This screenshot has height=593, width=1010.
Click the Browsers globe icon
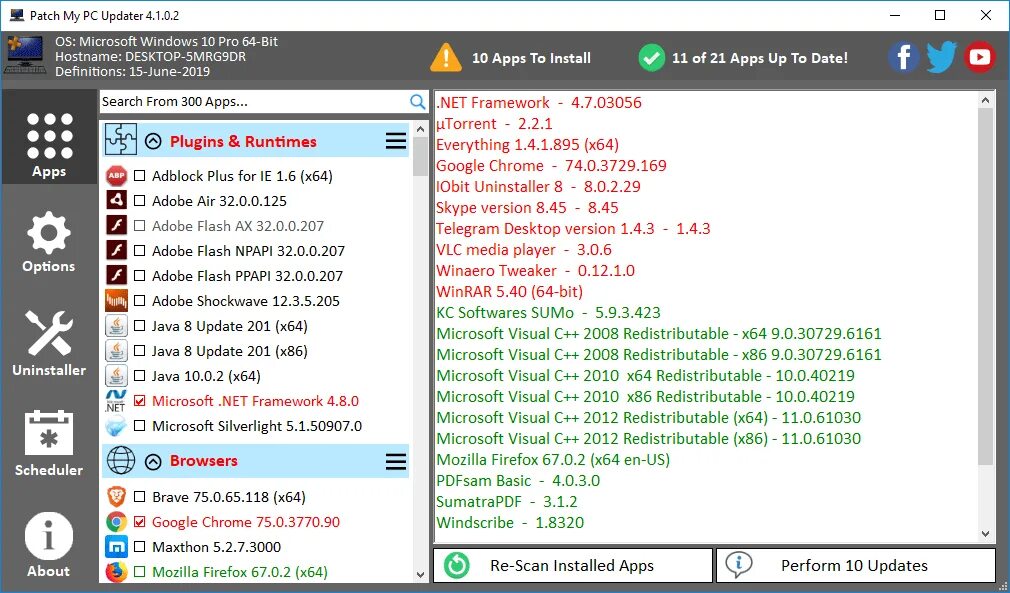(120, 460)
